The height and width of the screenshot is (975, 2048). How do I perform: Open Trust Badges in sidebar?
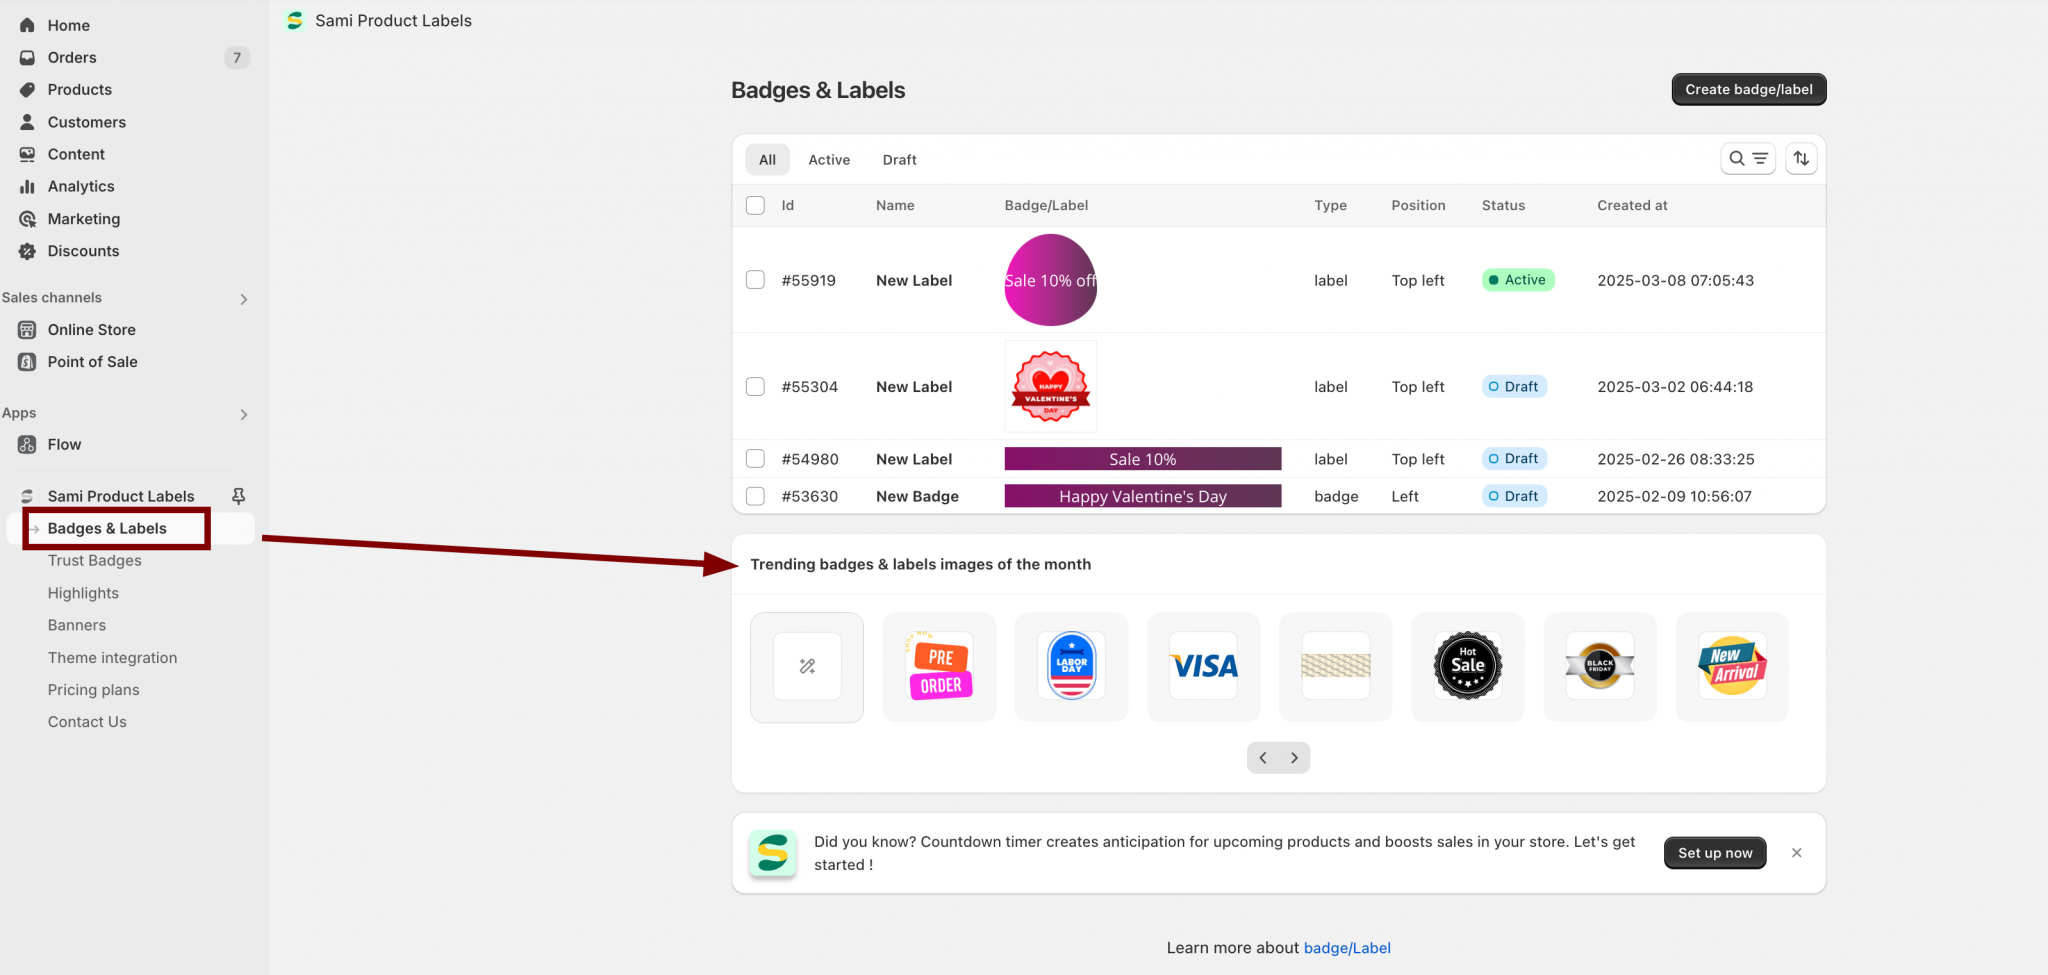95,561
